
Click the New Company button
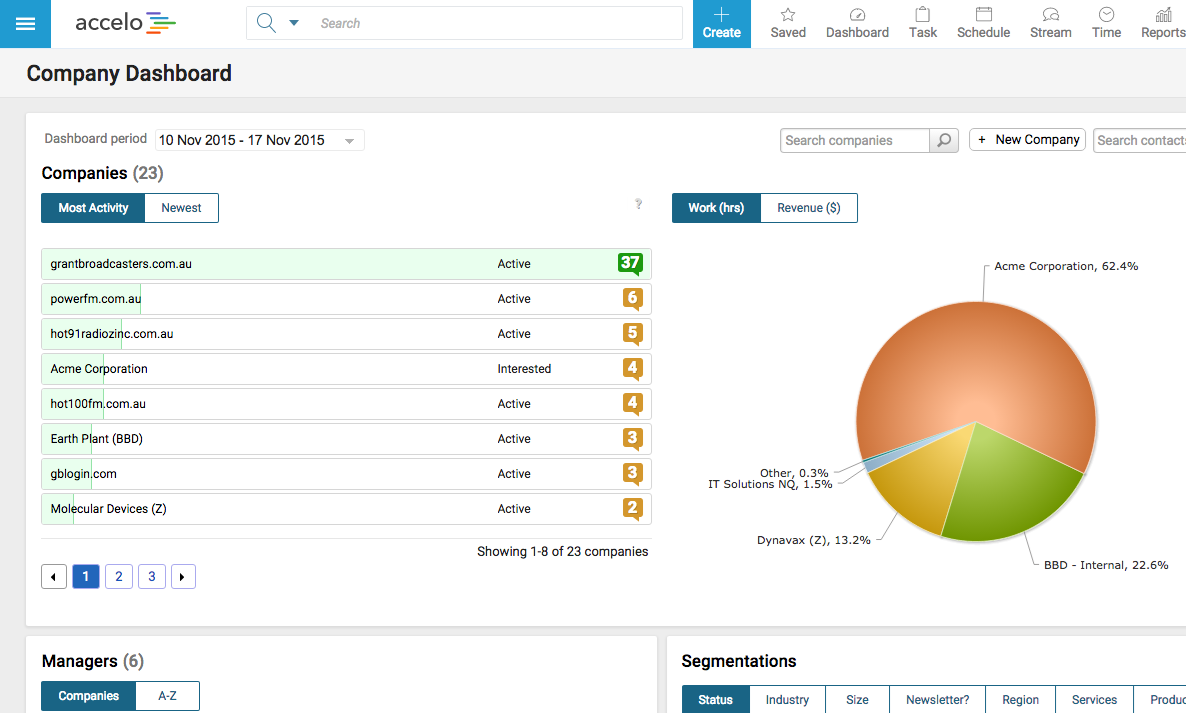[x=1027, y=140]
